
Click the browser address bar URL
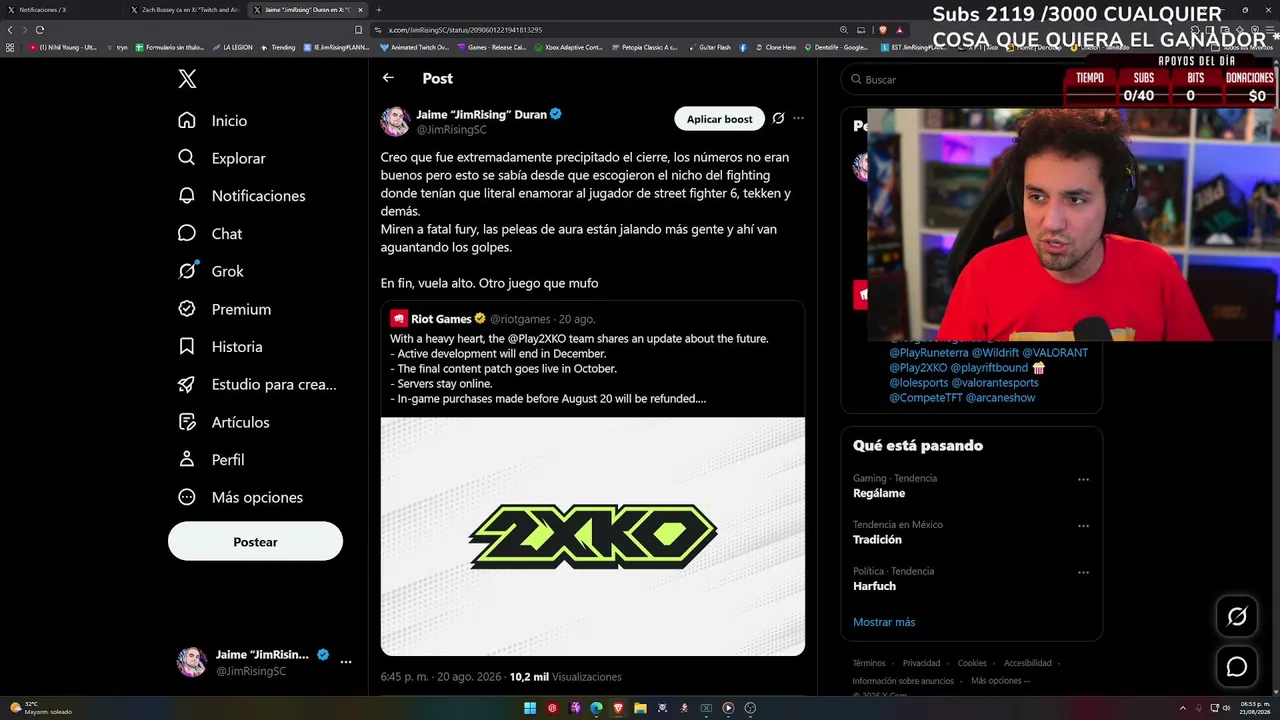coord(465,30)
